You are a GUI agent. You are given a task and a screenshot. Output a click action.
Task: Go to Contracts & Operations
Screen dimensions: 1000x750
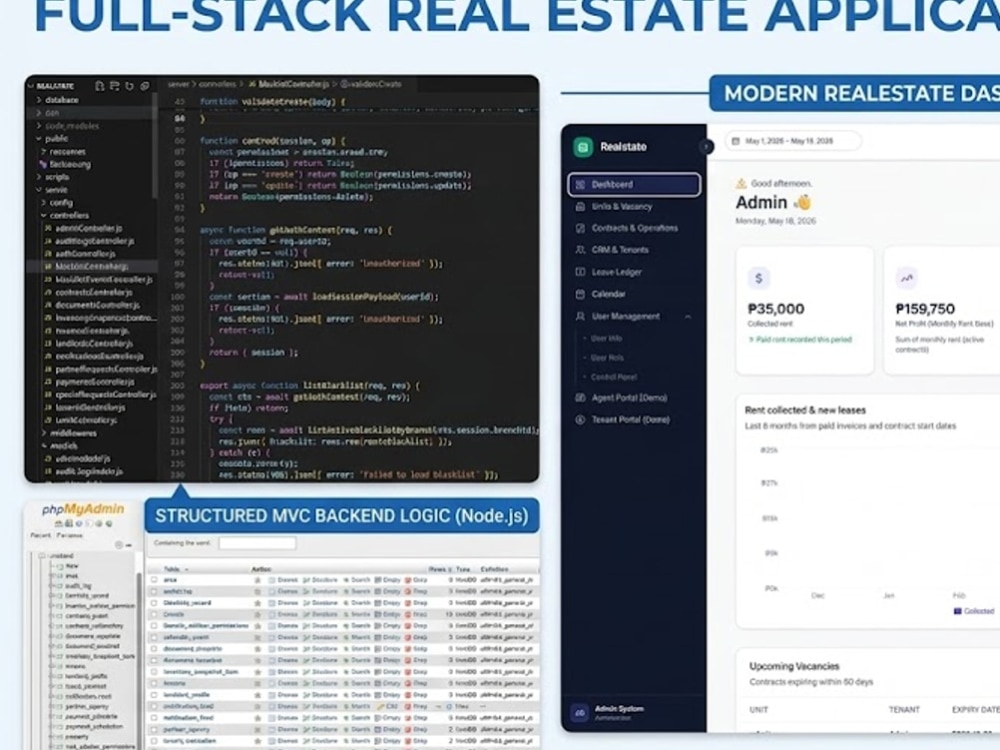[x=635, y=228]
